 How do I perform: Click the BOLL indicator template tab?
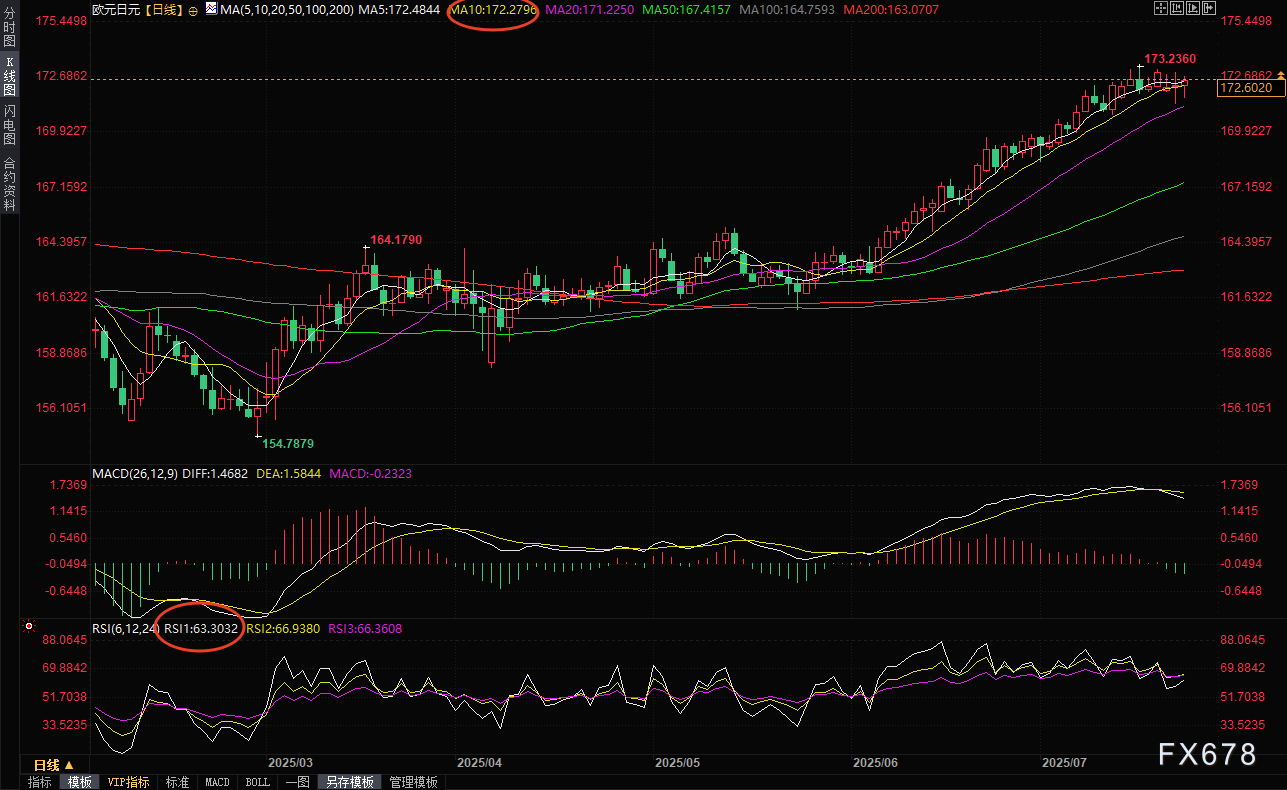257,782
